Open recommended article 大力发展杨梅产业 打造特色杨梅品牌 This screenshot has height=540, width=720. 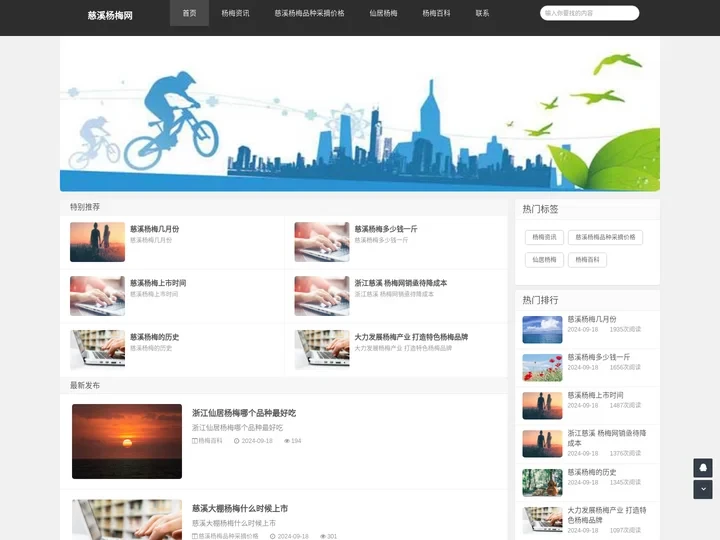coord(411,337)
